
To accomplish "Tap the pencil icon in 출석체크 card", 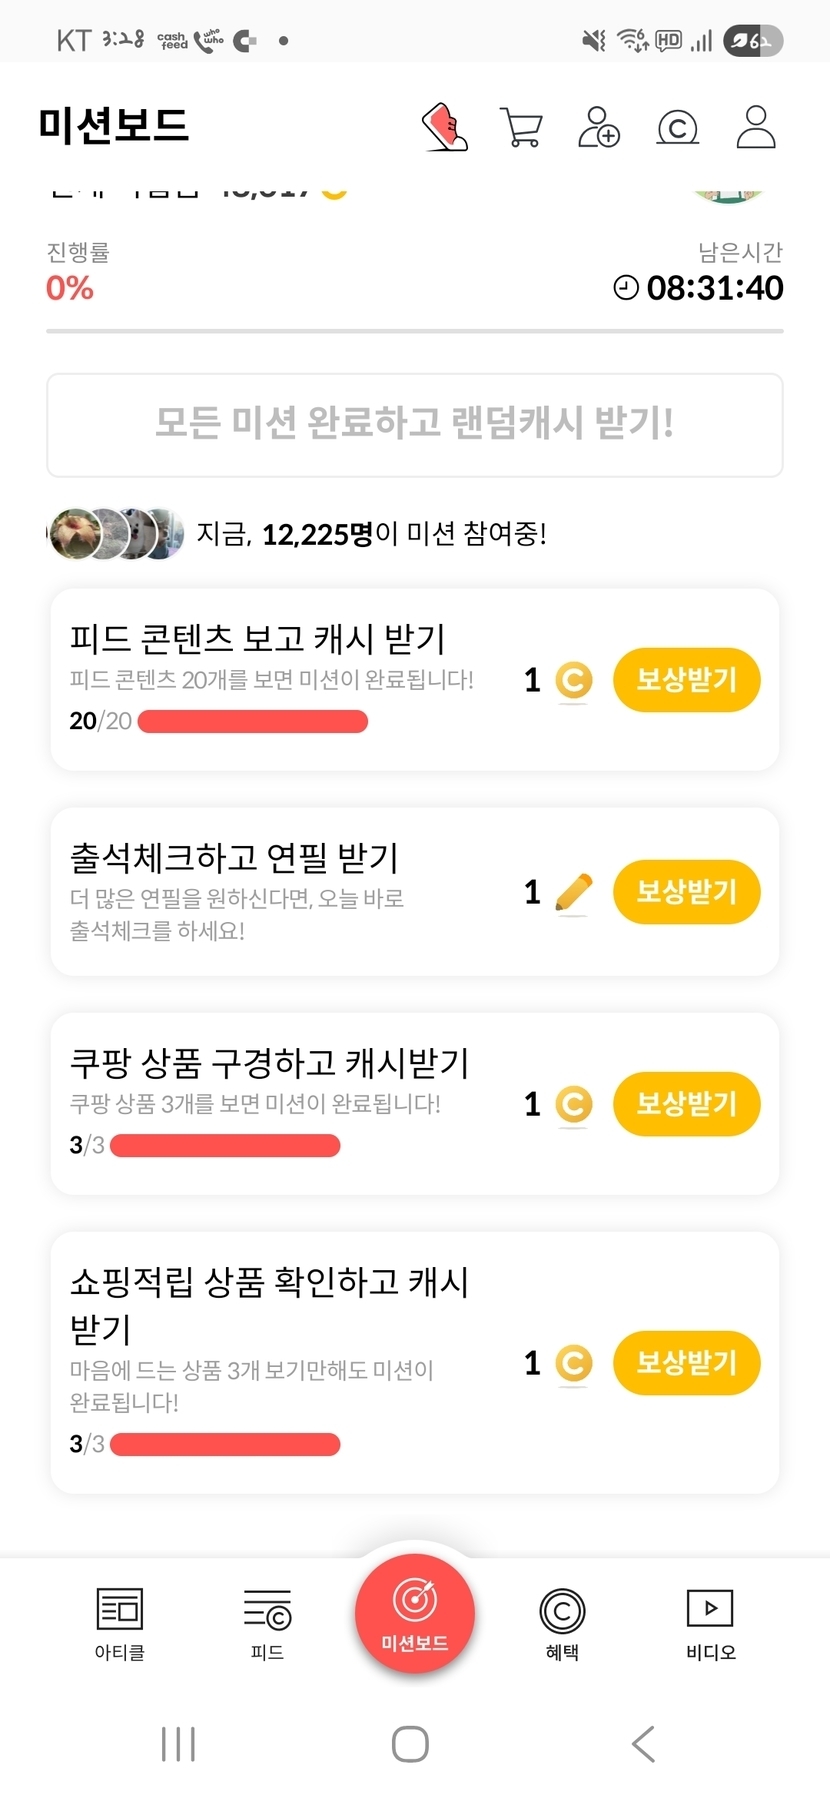I will click(x=573, y=892).
